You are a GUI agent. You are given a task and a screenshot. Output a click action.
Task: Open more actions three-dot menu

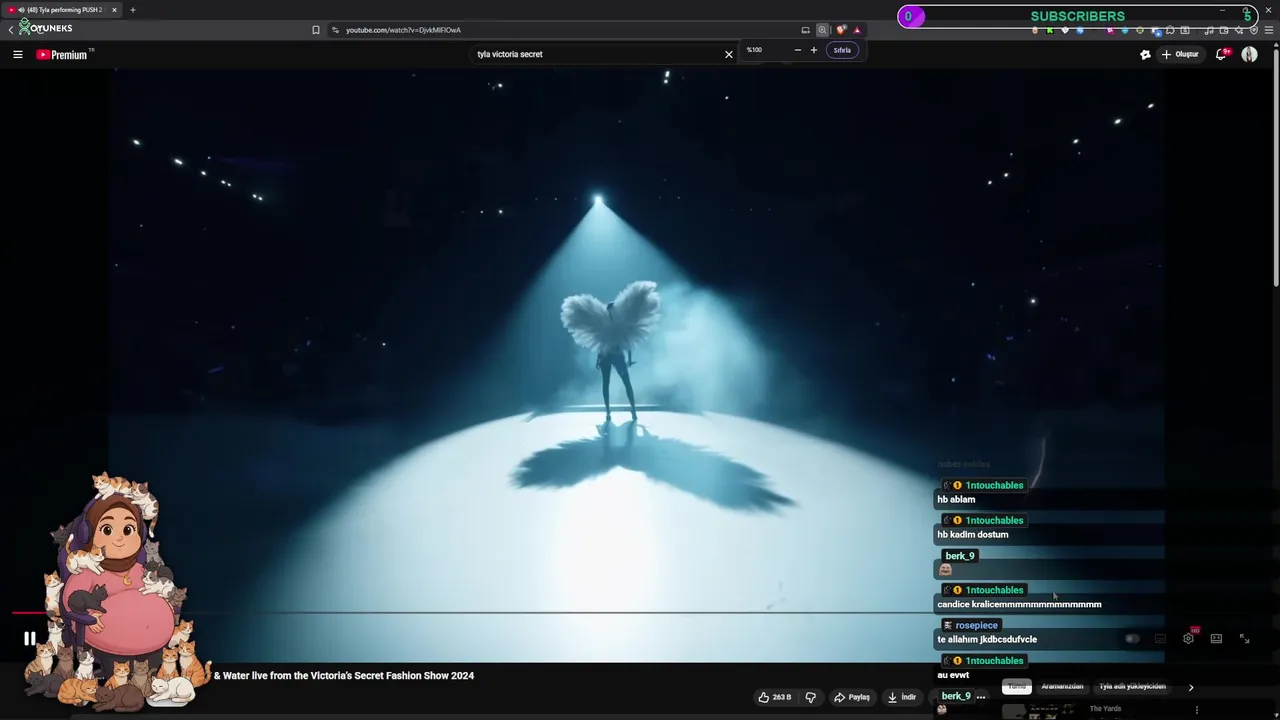(x=981, y=697)
